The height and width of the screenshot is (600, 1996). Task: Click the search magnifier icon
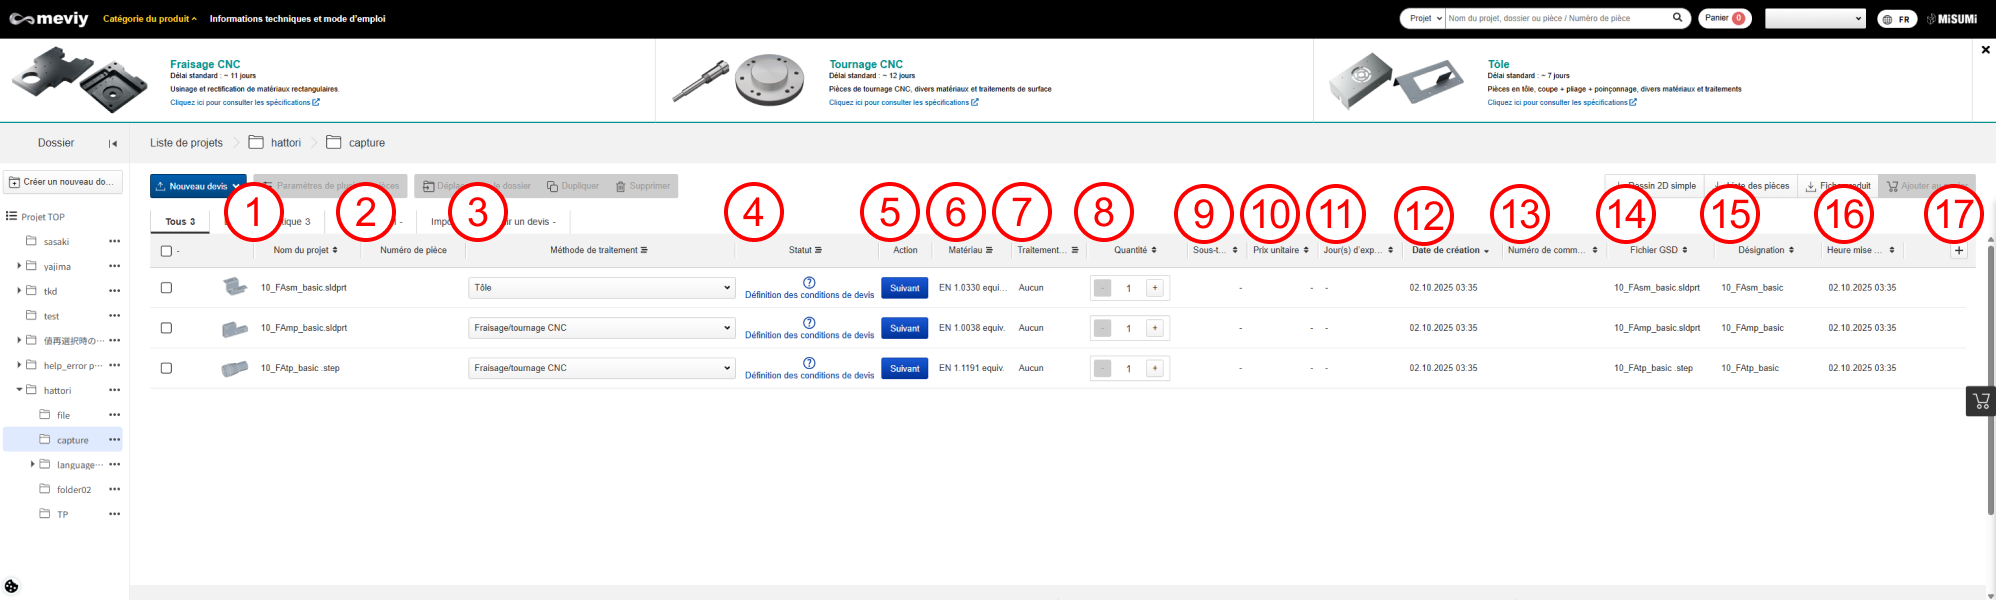(1677, 18)
